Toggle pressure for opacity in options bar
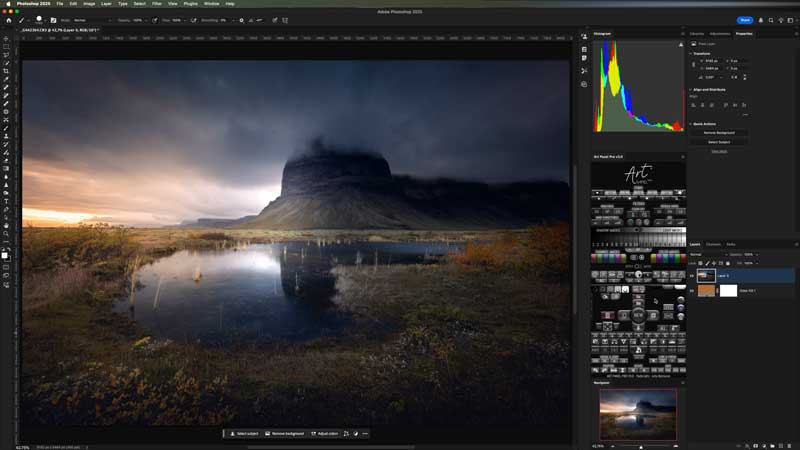This screenshot has width=800, height=450. (155, 20)
